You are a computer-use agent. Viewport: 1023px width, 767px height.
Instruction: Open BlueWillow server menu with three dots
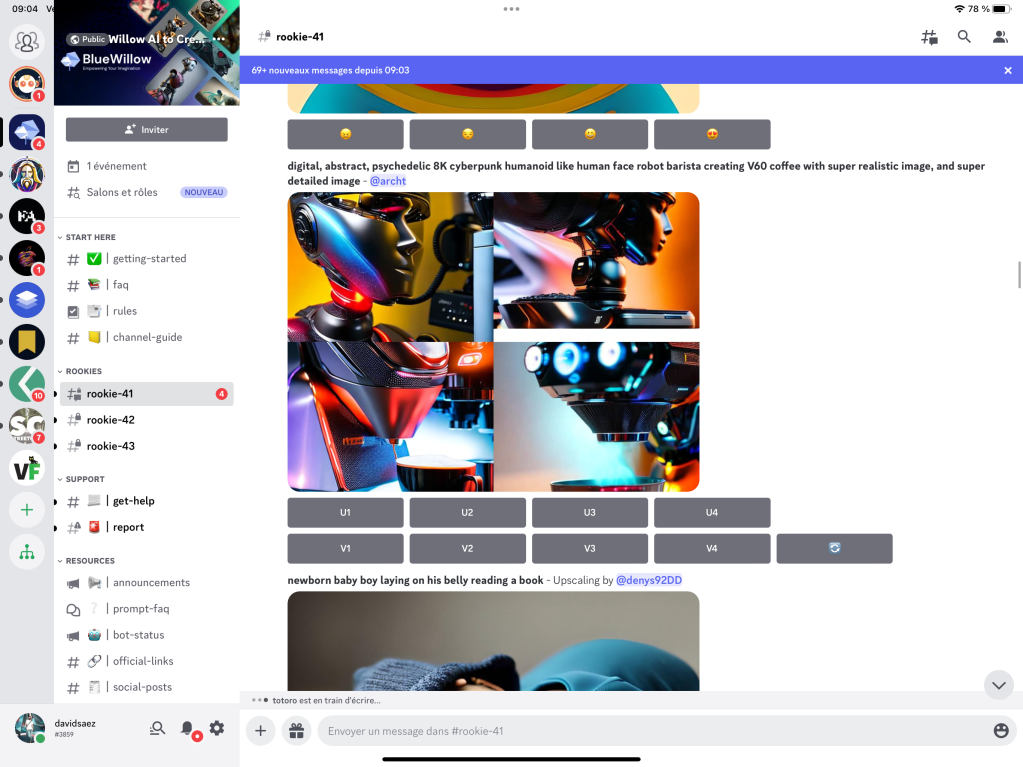pos(219,39)
